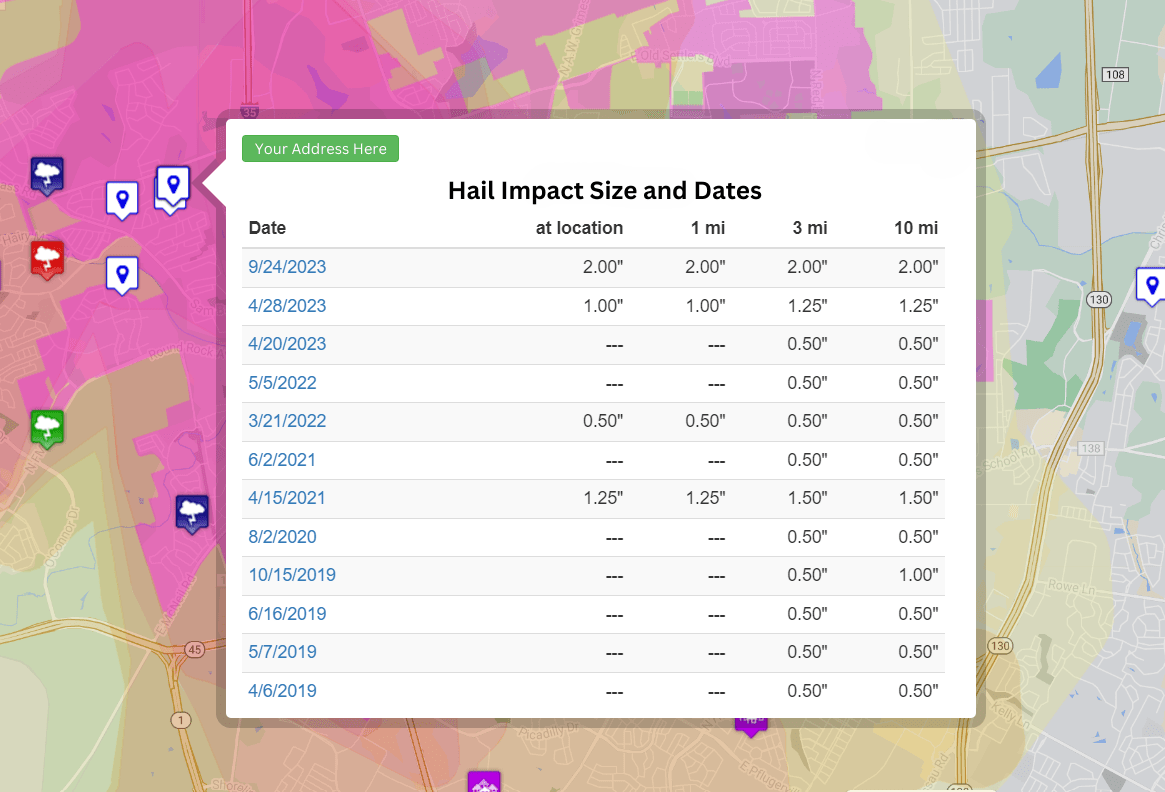Click 2.00" at-location value for 9/24/2023
Screen dimensions: 1165x792
[603, 267]
